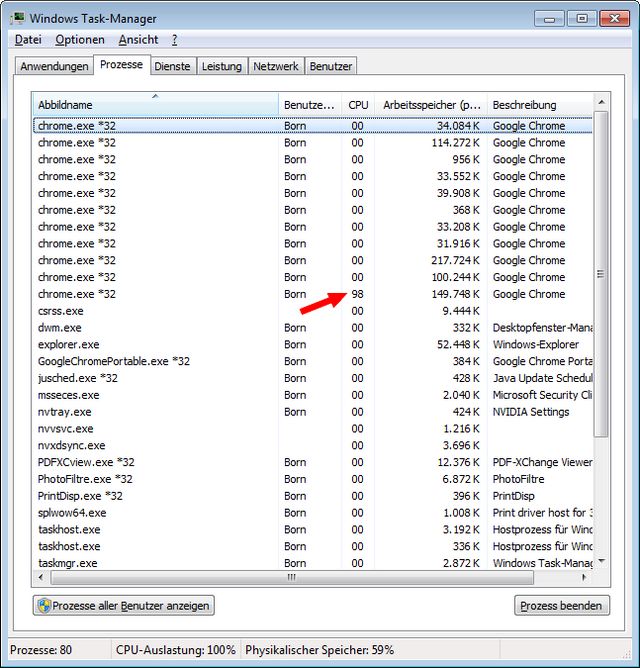Image resolution: width=640 pixels, height=668 pixels.
Task: Click the horizontal scrollbar left arrow
Action: [41, 578]
